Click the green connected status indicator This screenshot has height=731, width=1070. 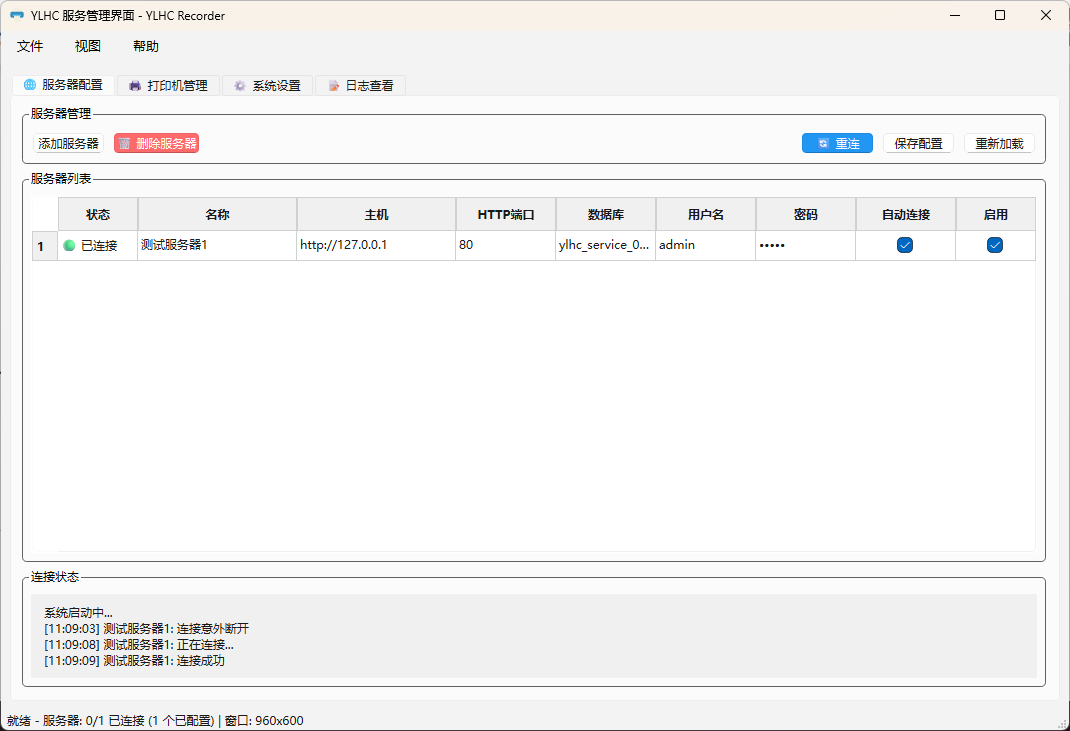tap(70, 245)
